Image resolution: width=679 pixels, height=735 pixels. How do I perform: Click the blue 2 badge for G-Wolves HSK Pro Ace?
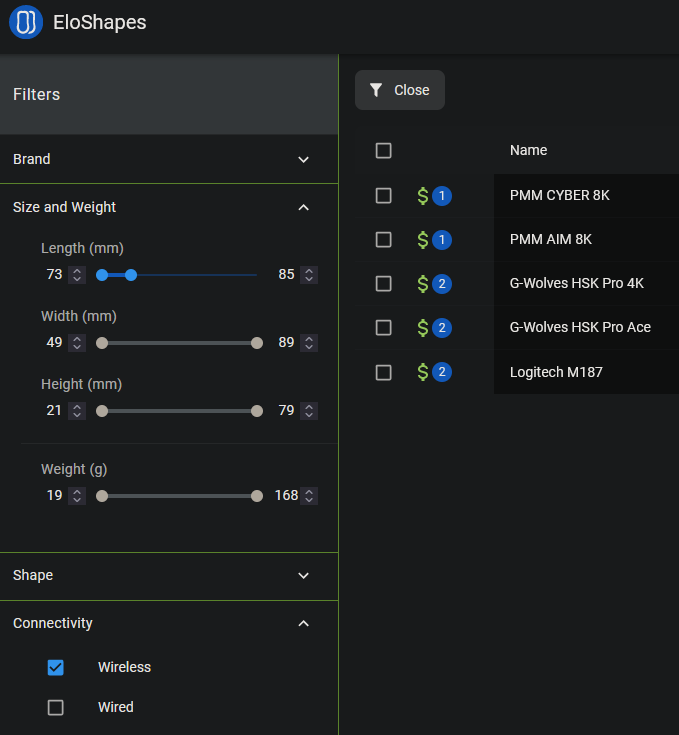(442, 328)
